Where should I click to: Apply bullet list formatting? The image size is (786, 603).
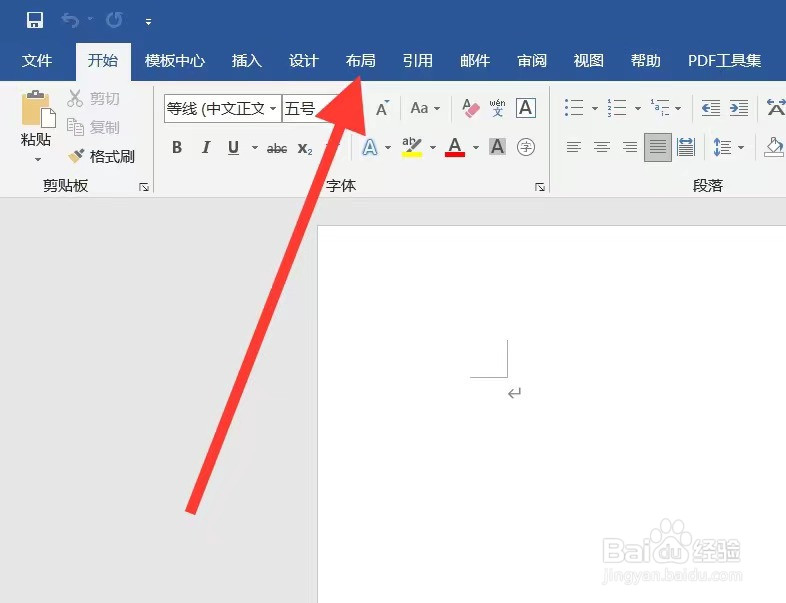[574, 108]
